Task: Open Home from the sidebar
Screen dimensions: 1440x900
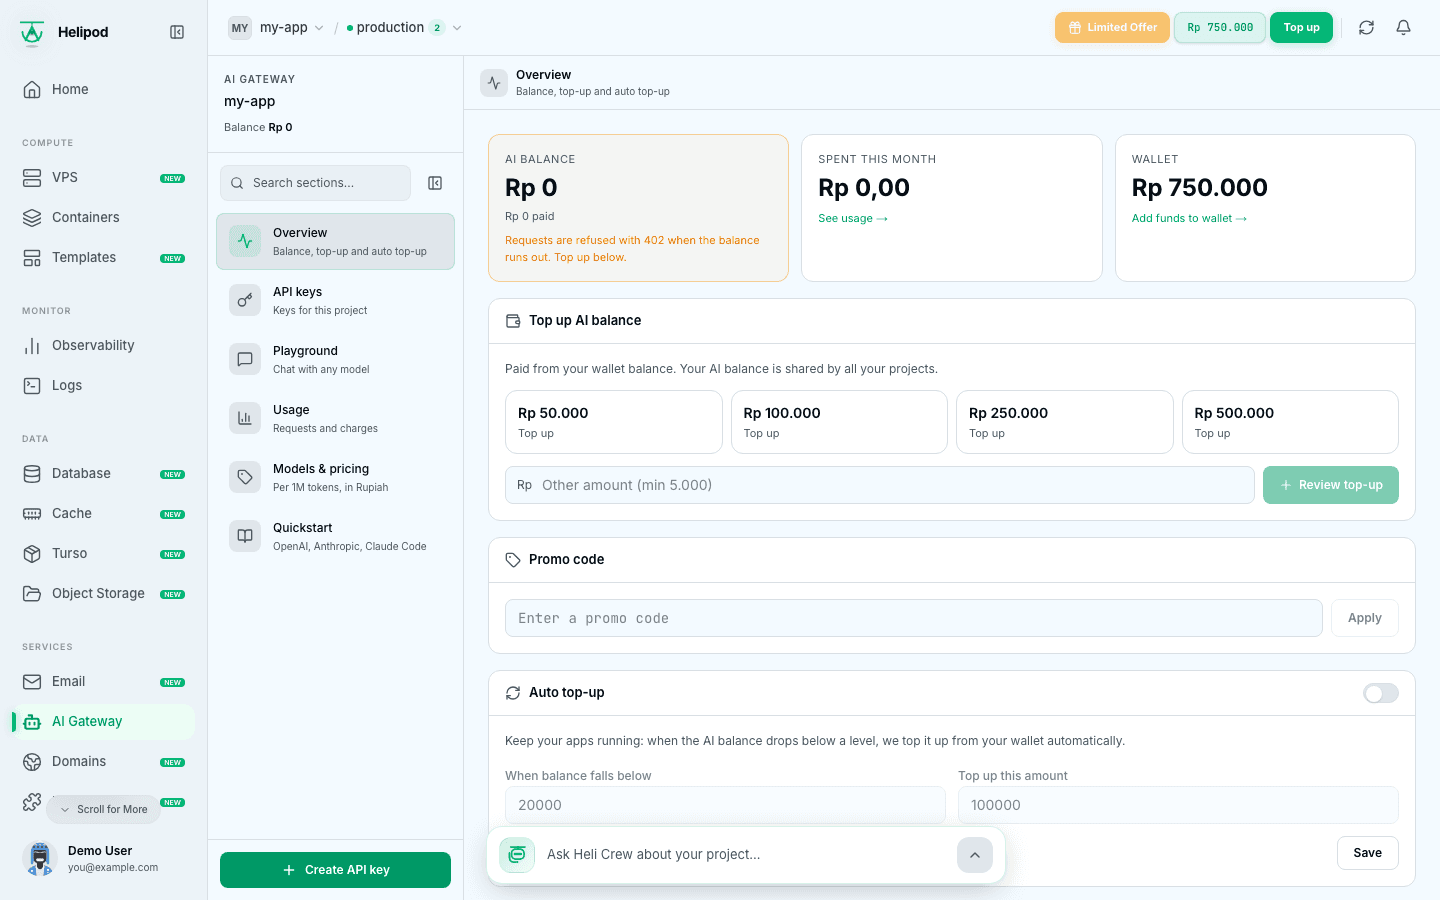Action: point(104,89)
